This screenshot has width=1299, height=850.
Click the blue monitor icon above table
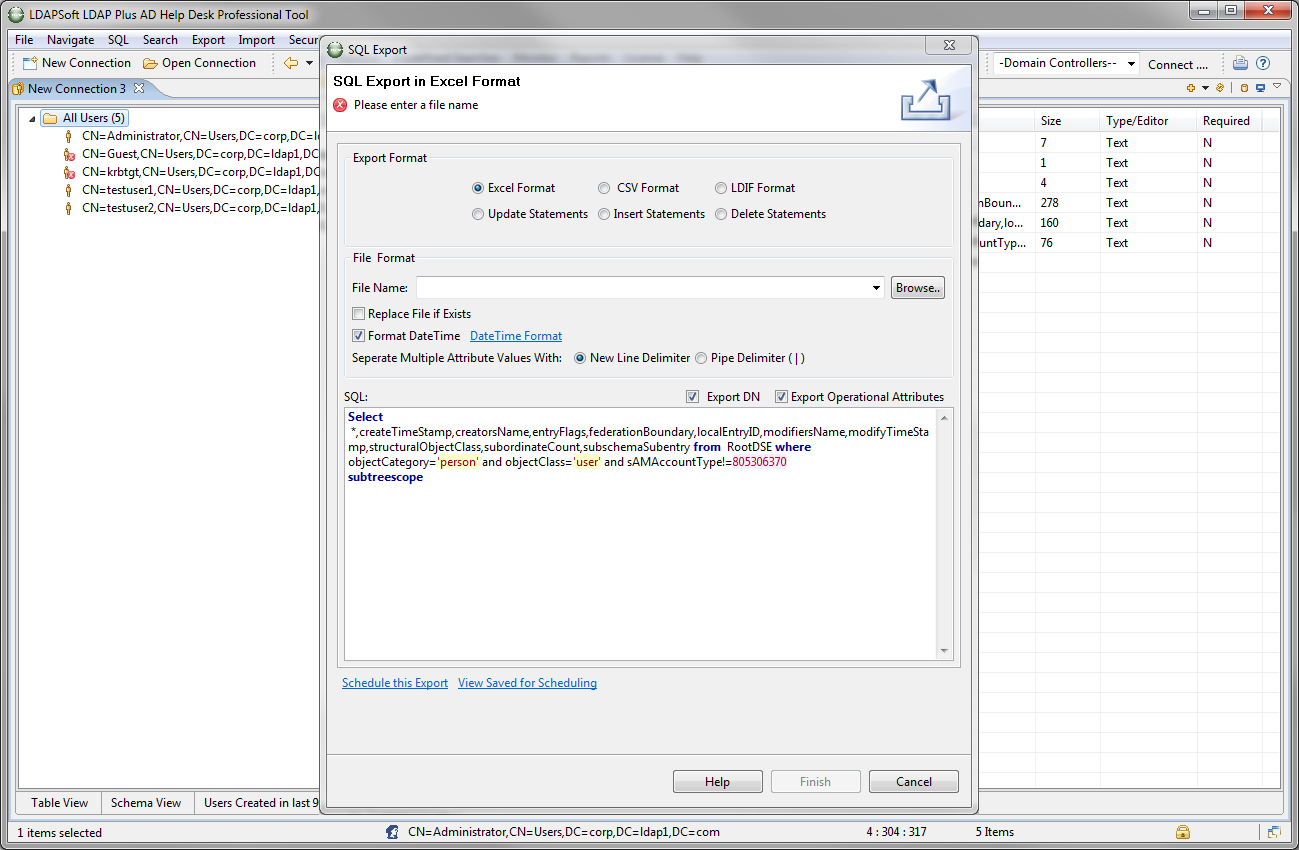pos(1260,88)
